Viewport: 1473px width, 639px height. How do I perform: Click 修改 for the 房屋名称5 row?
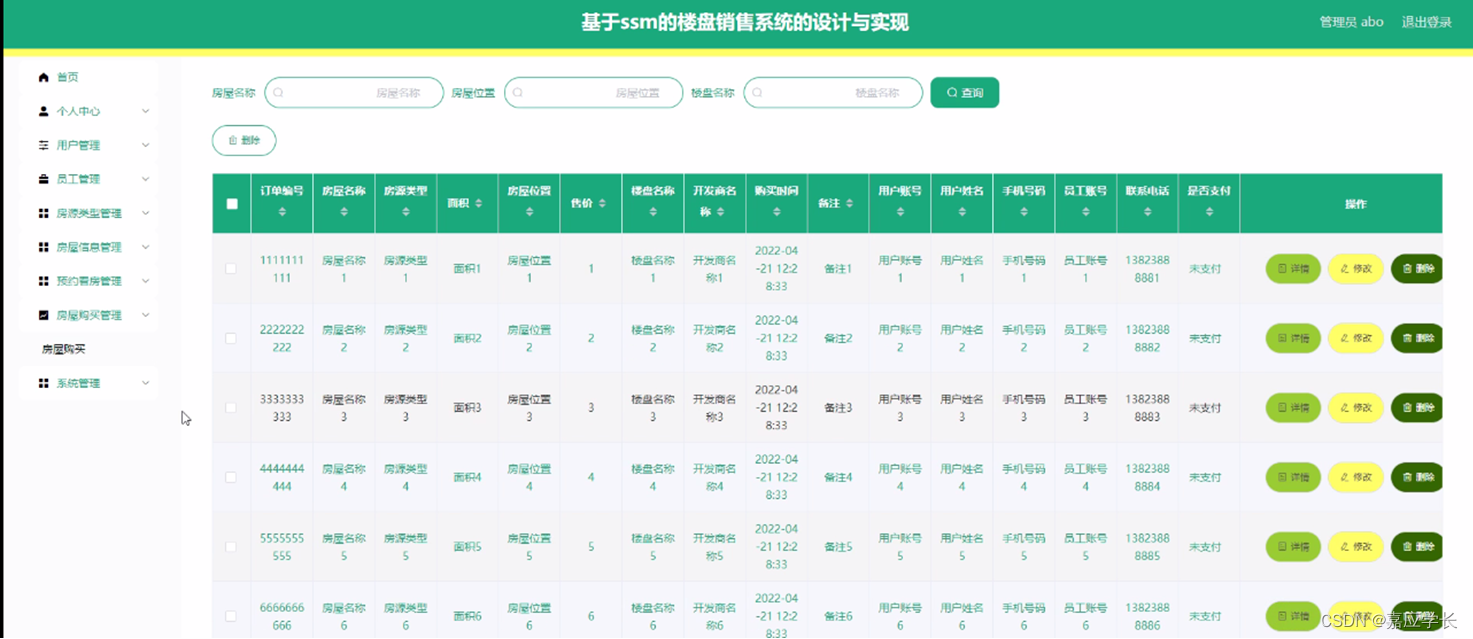click(x=1356, y=547)
